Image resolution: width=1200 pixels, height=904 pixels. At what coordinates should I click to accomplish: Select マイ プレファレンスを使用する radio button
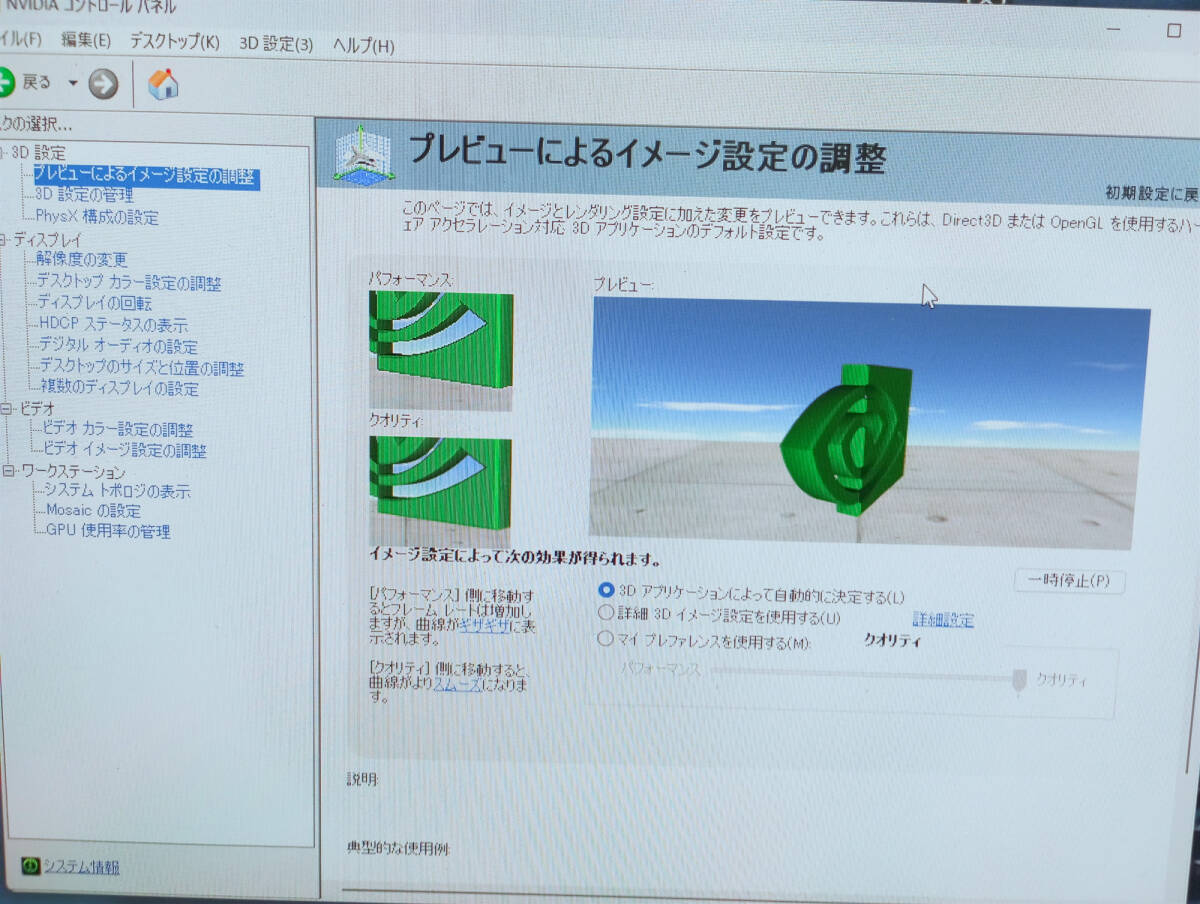click(x=605, y=638)
